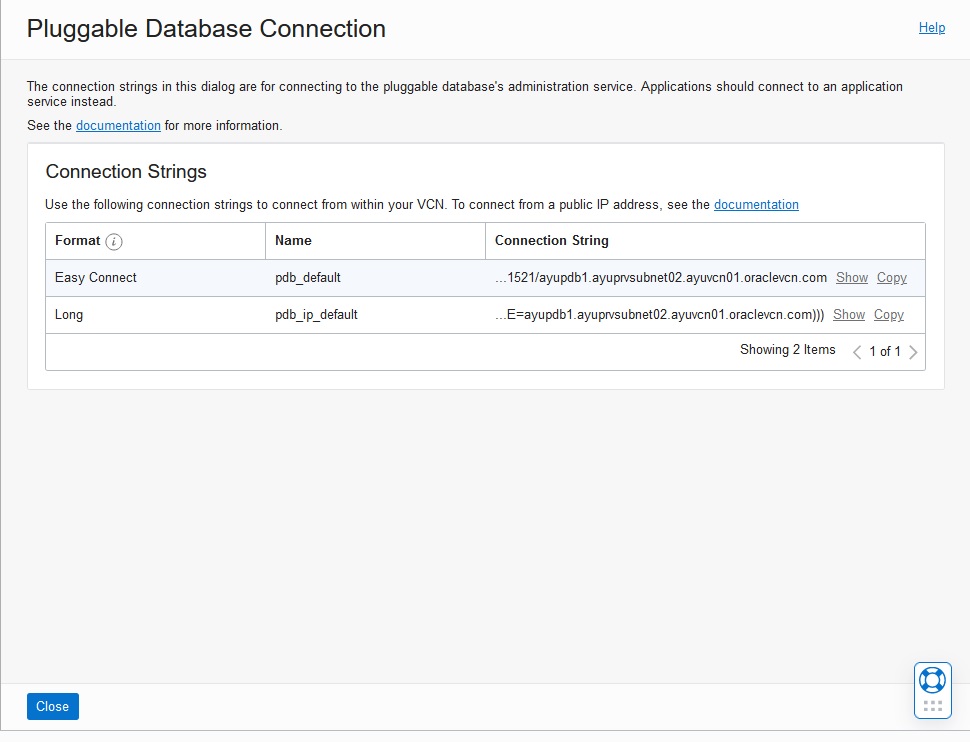Viewport: 970px width, 742px height.
Task: Open the Help link in the header
Action: click(x=931, y=28)
